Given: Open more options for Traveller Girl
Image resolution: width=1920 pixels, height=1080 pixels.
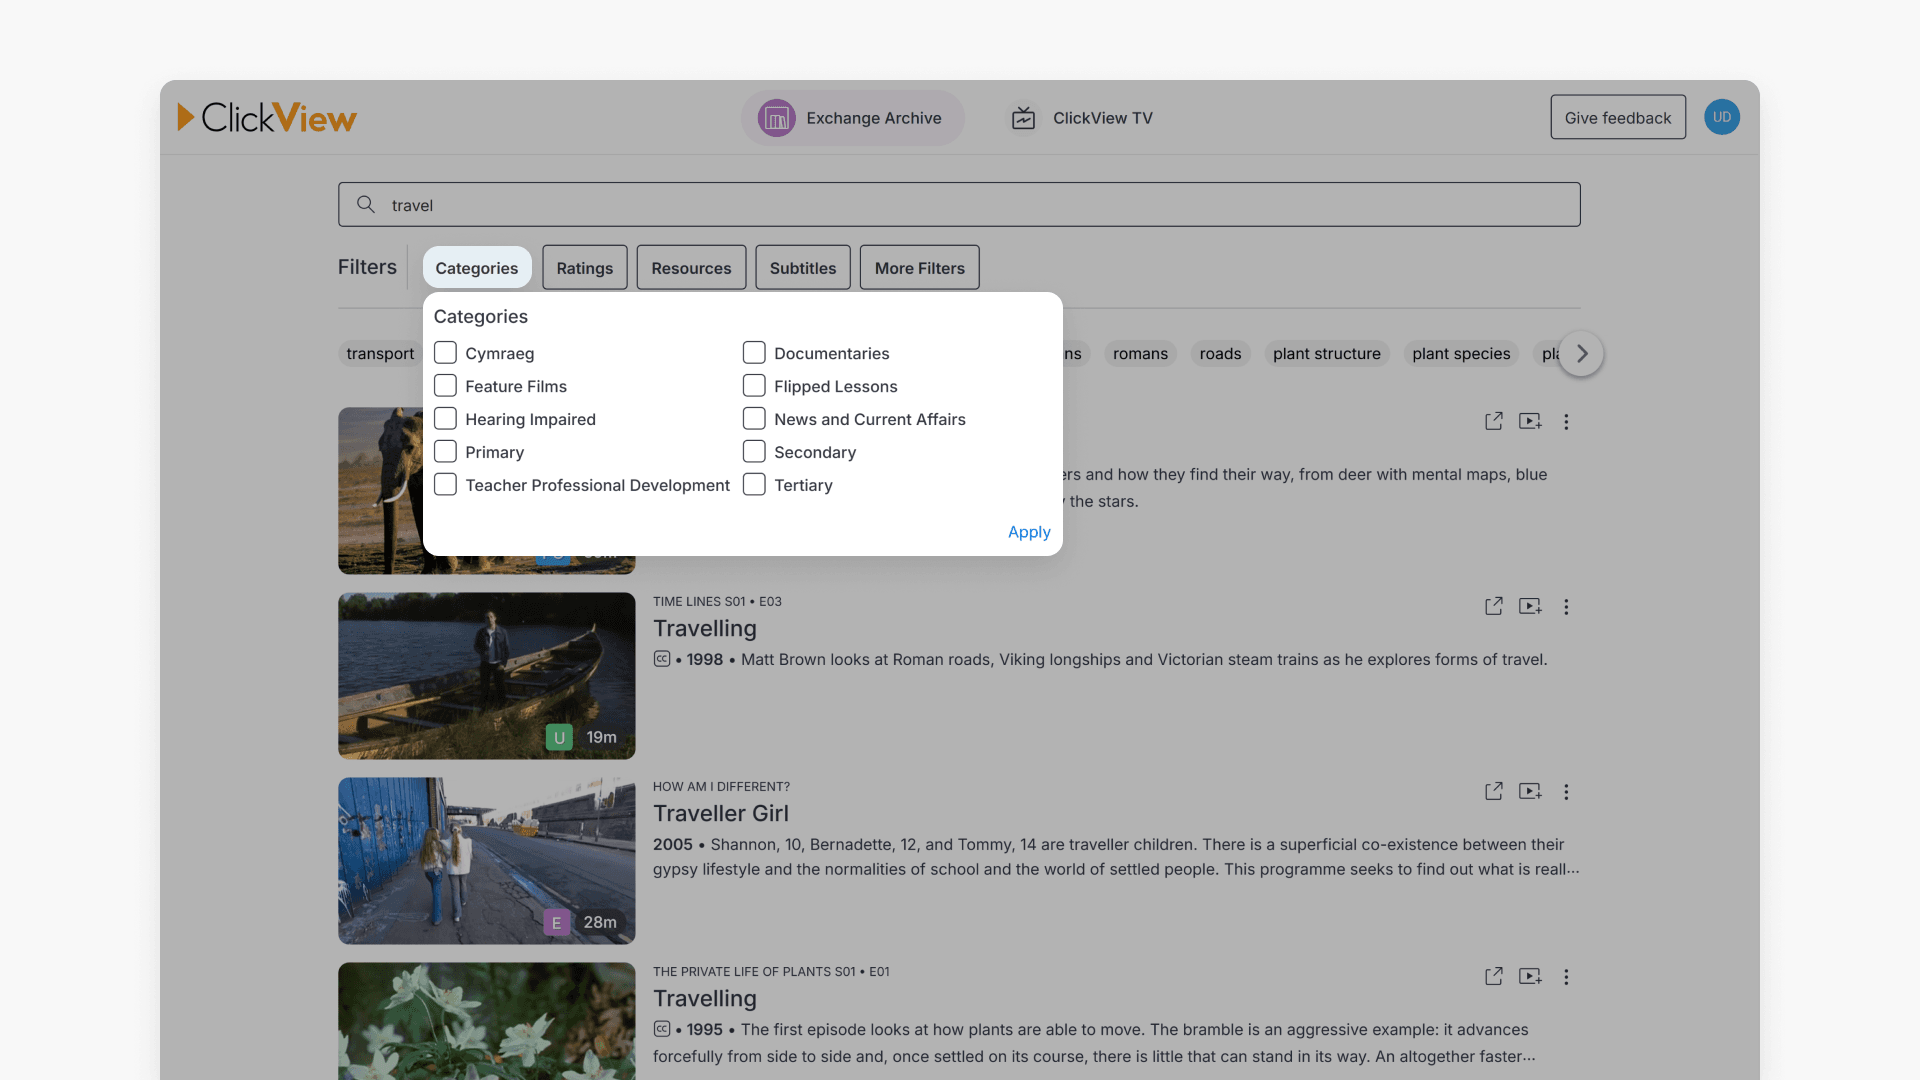Looking at the screenshot, I should point(1566,791).
